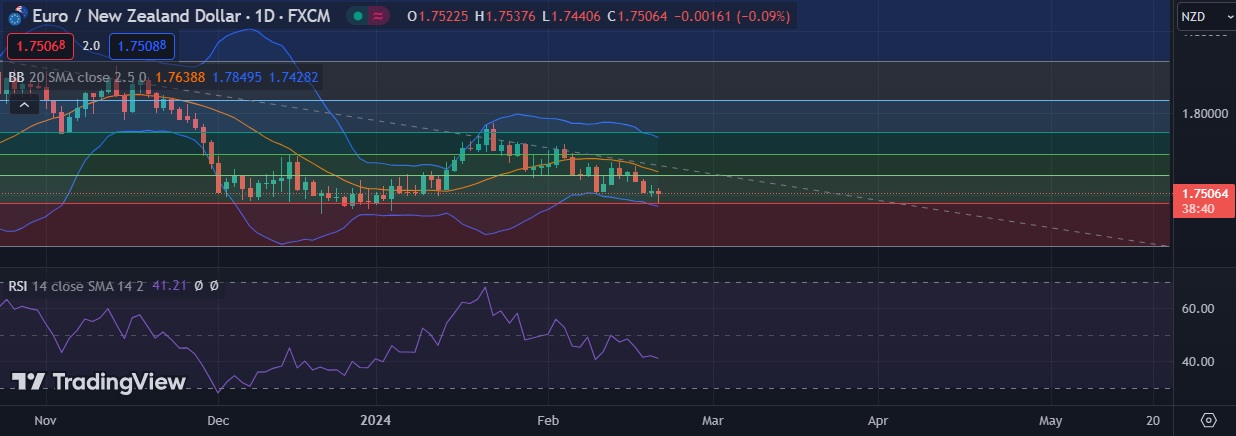Image resolution: width=1236 pixels, height=436 pixels.
Task: Click the pink data update indicator icon
Action: (378, 16)
